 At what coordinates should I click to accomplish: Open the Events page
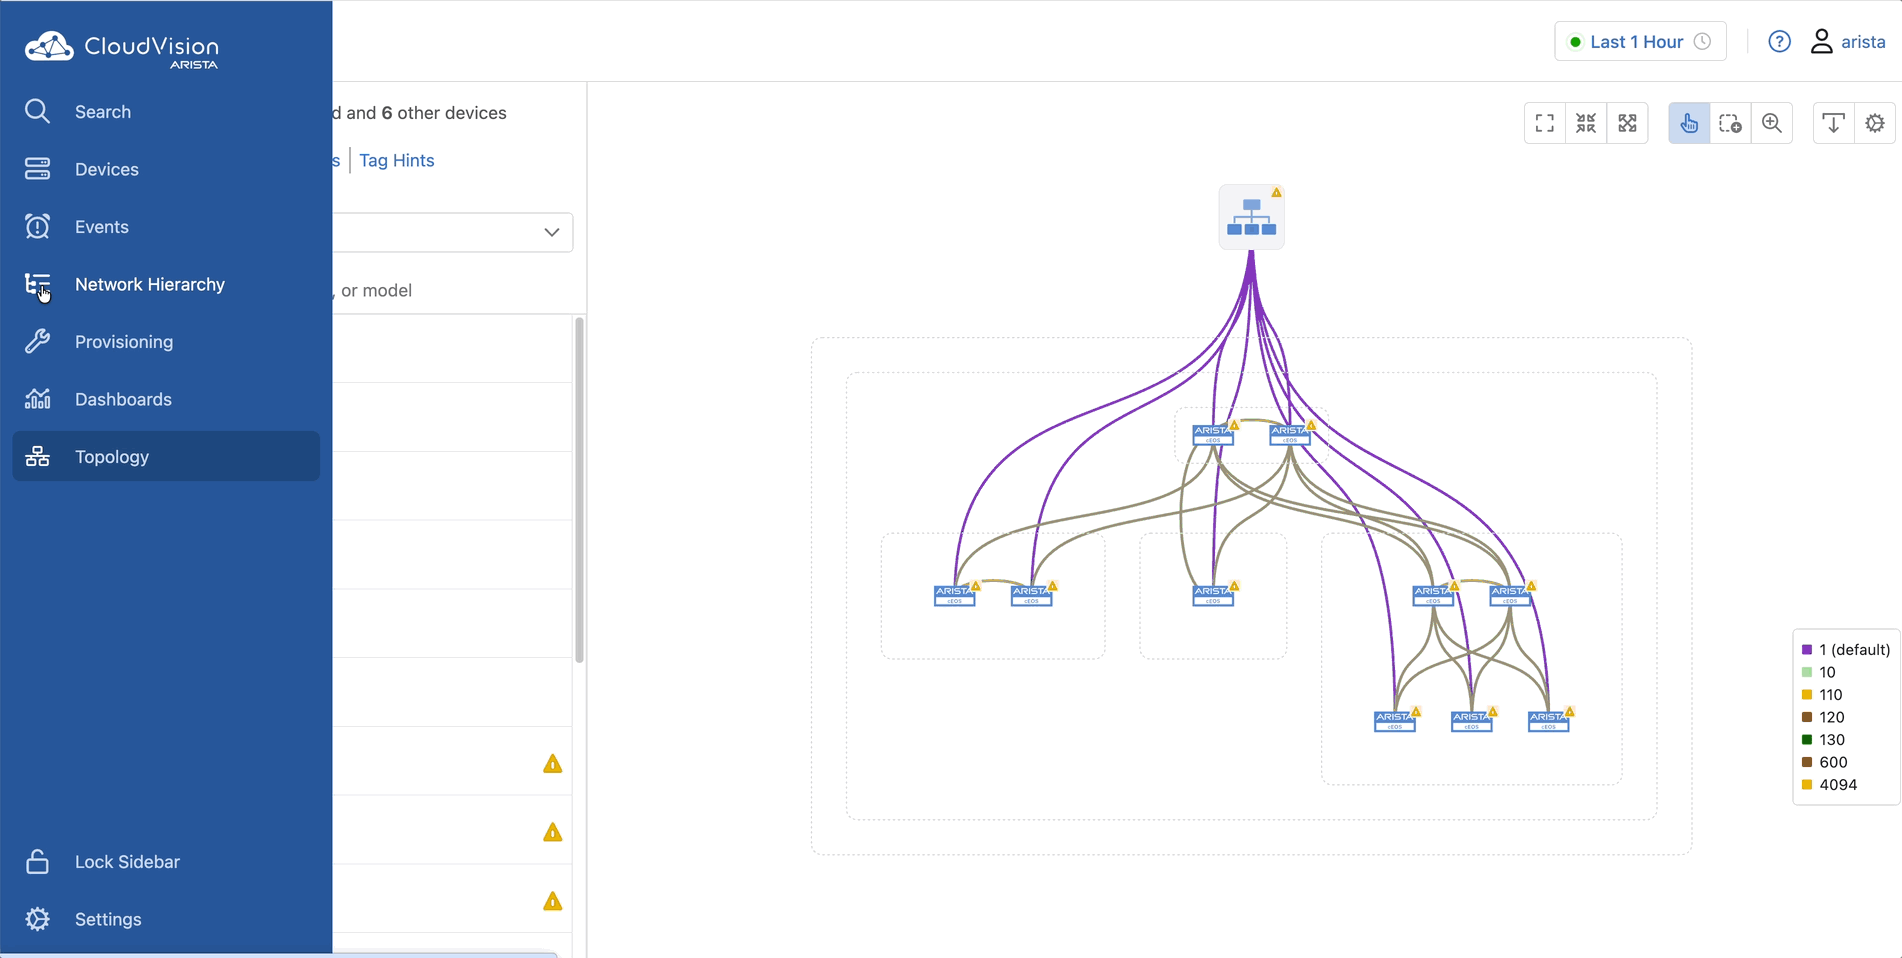166,227
